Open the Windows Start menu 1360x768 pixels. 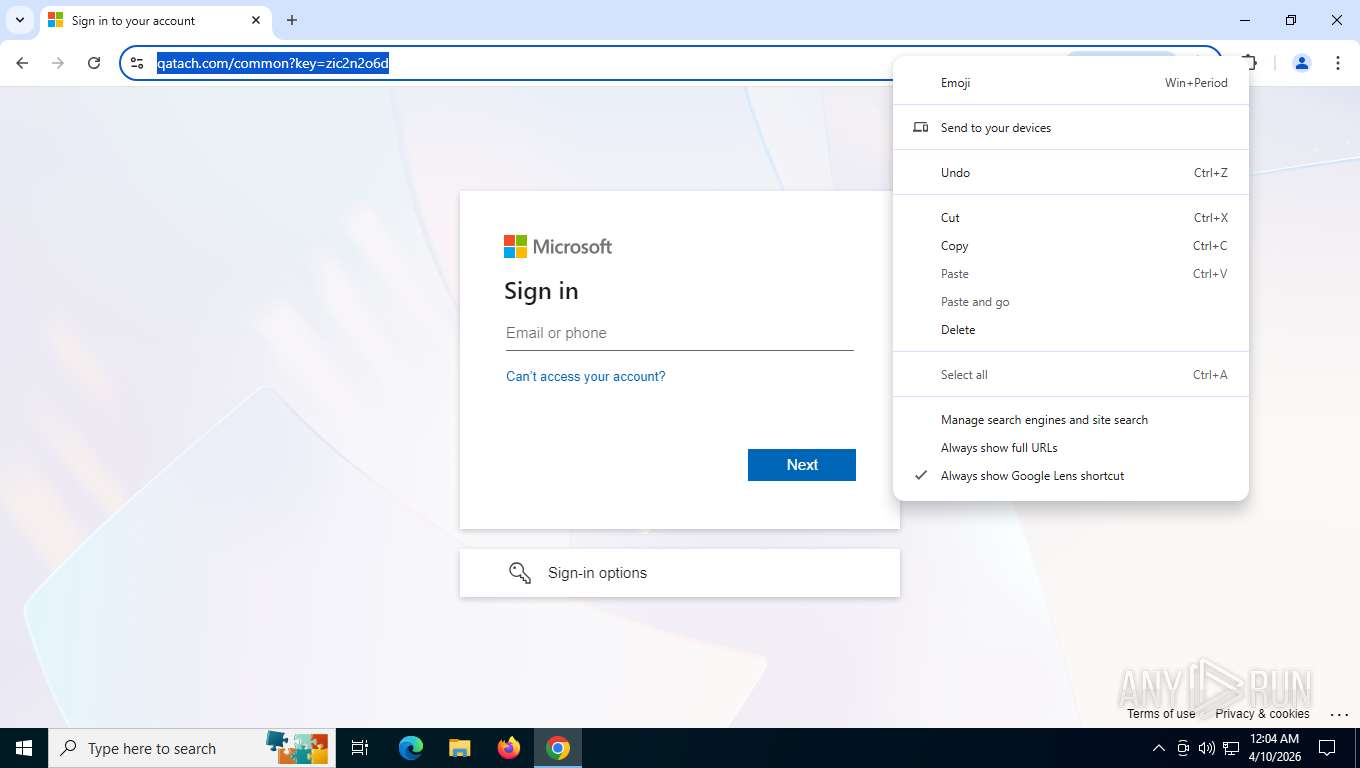[24, 748]
